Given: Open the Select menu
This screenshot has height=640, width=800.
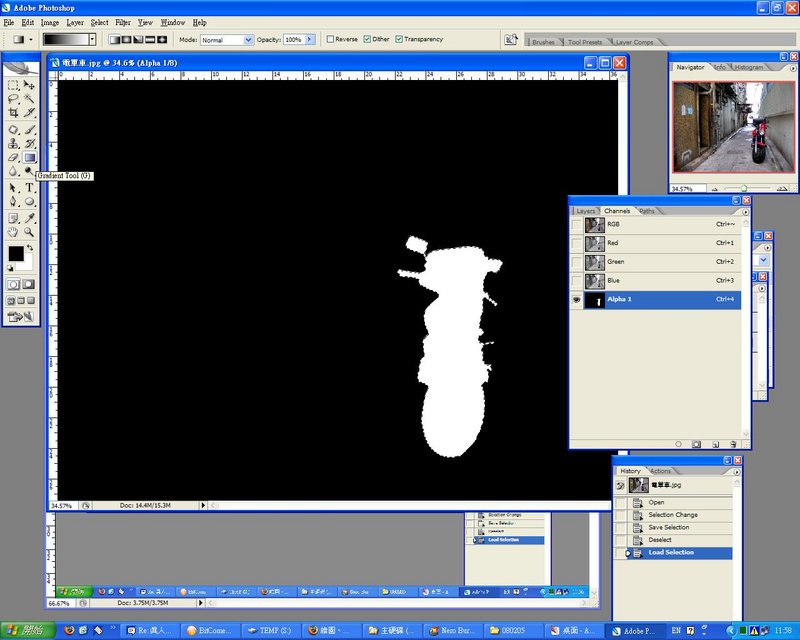Looking at the screenshot, I should (99, 22).
